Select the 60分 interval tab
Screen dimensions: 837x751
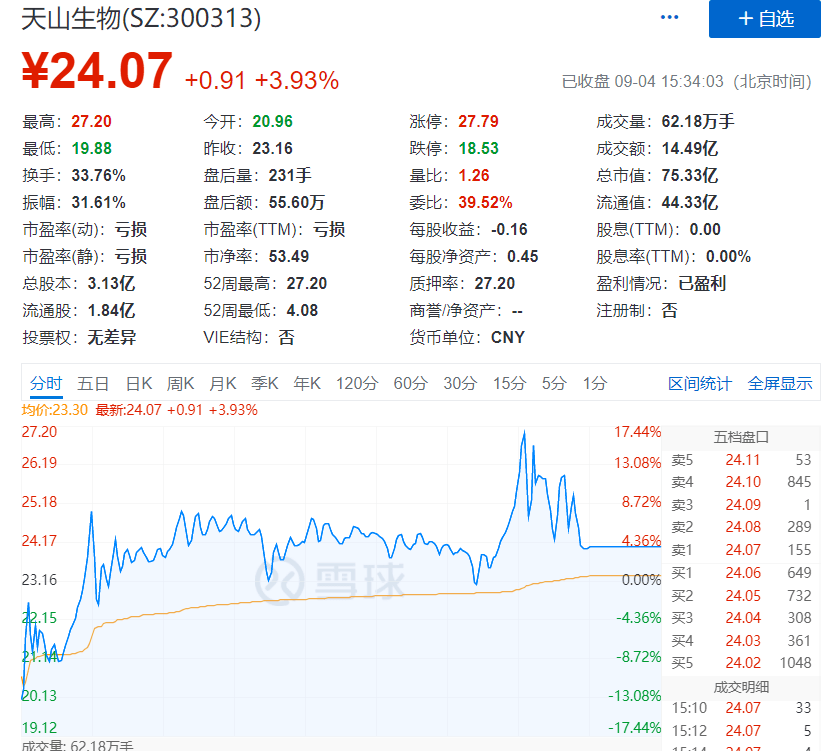coord(410,383)
